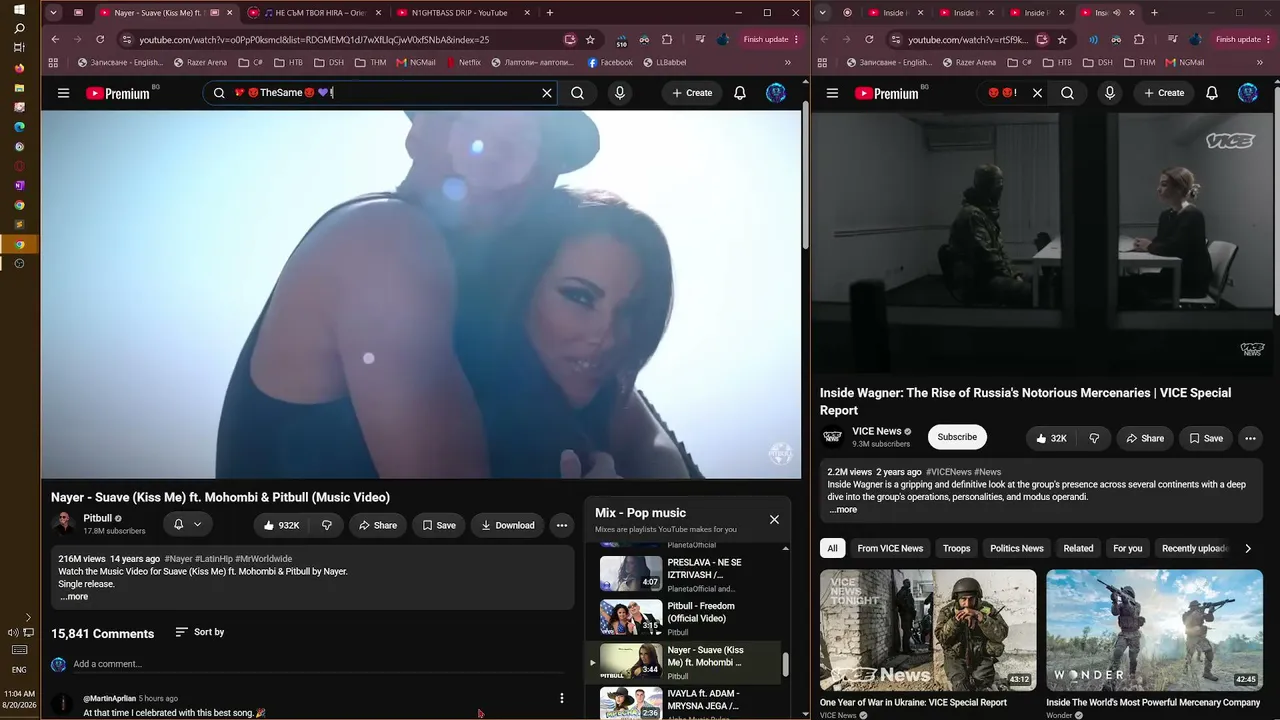Image resolution: width=1280 pixels, height=720 pixels.
Task: Play Pitbull - Freedom from mix playlist
Action: click(x=683, y=618)
